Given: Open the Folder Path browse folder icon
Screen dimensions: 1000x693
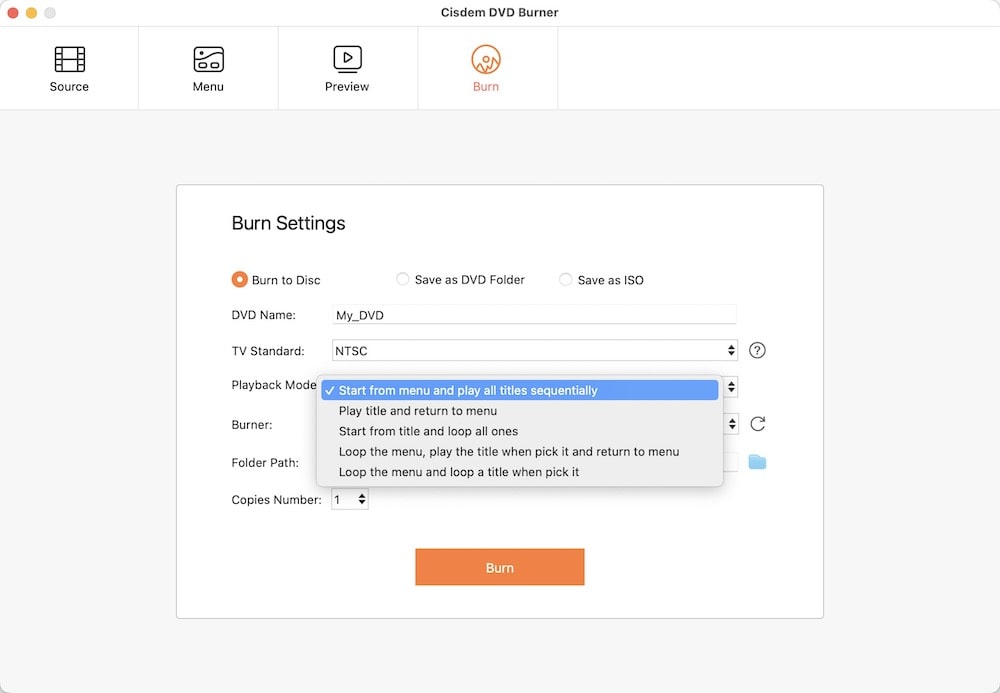Looking at the screenshot, I should 757,462.
